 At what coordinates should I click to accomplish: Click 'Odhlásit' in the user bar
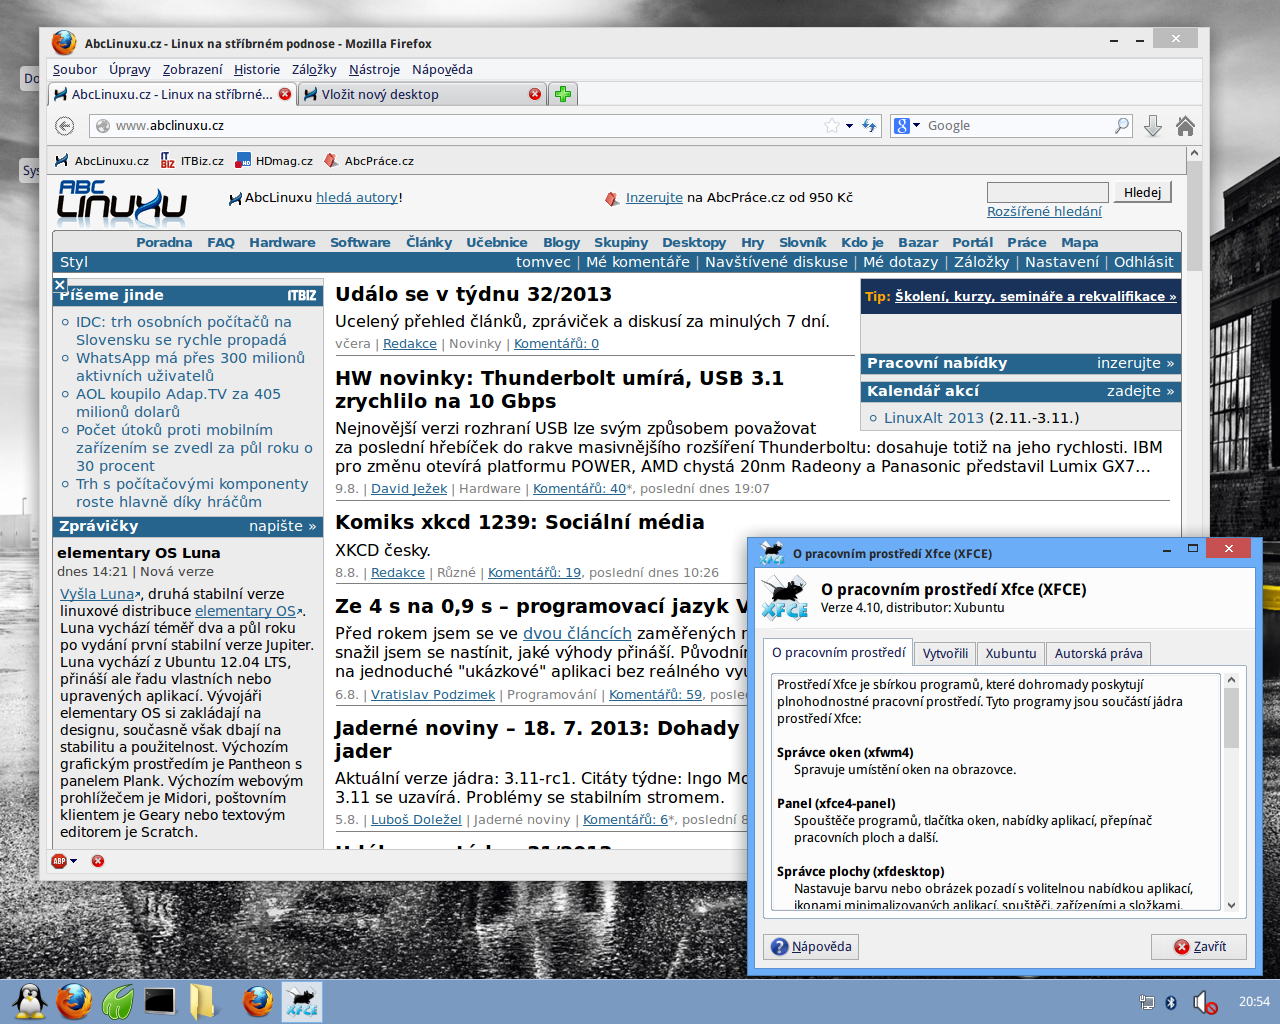coord(1144,262)
